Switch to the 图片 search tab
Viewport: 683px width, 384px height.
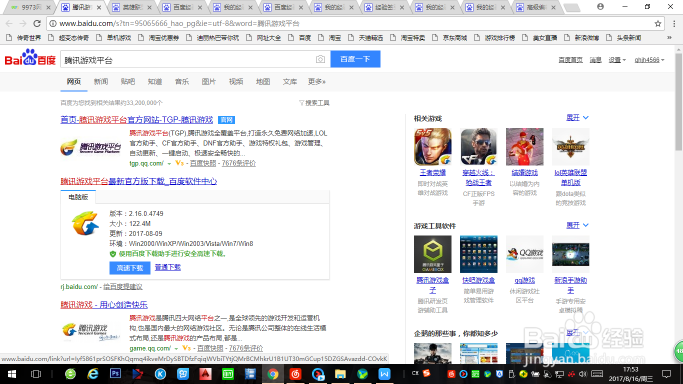pyautogui.click(x=209, y=81)
